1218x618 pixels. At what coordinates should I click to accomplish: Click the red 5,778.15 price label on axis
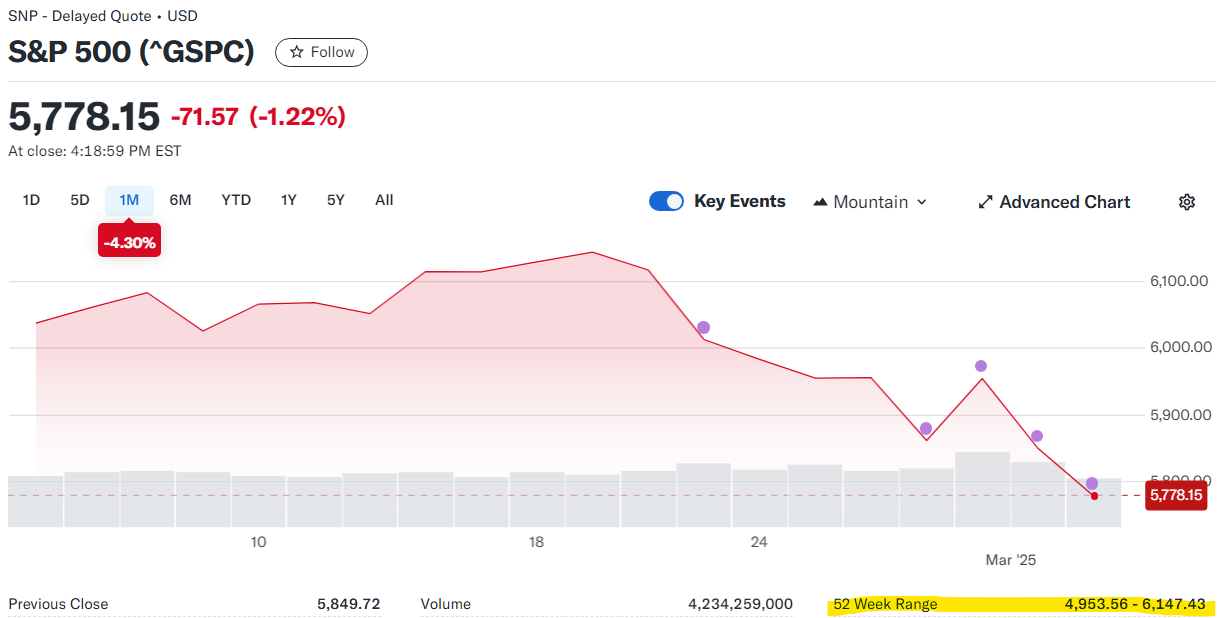pyautogui.click(x=1176, y=495)
